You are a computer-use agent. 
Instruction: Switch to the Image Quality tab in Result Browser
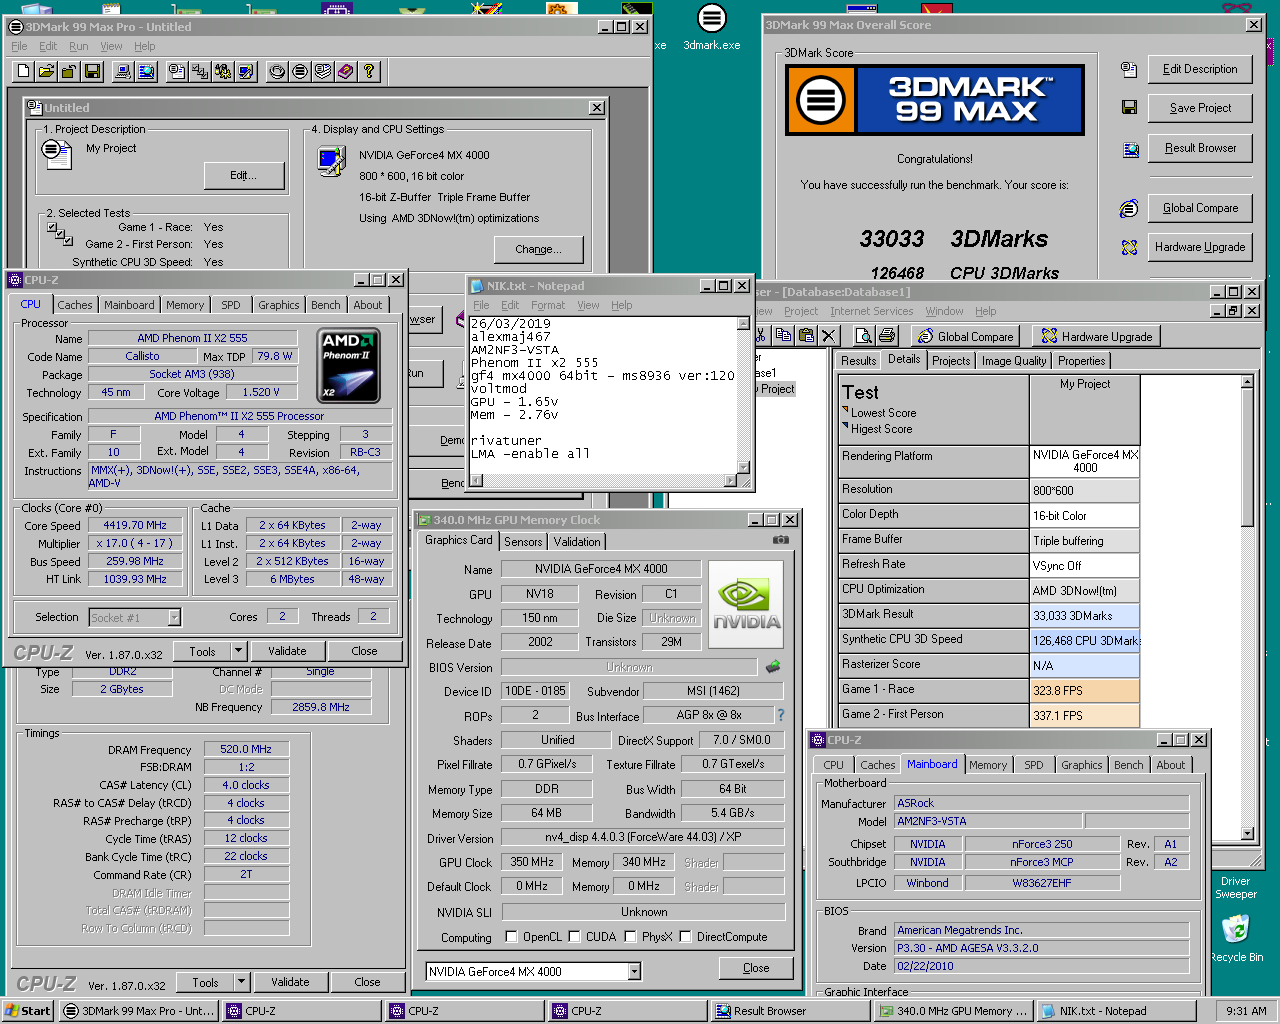tap(1014, 361)
